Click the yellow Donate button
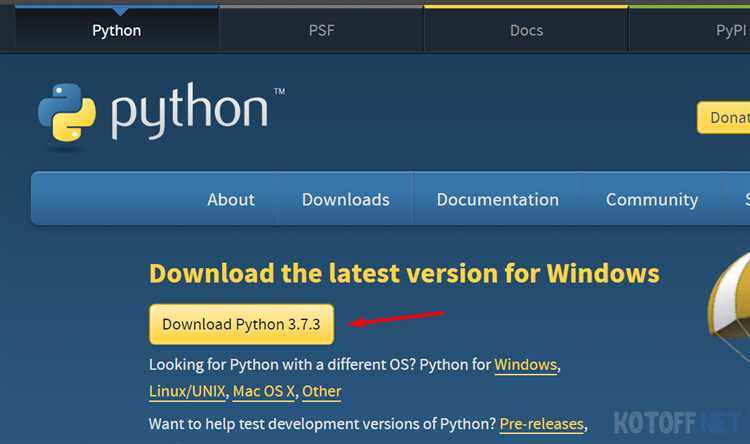This screenshot has height=444, width=750. pos(724,117)
